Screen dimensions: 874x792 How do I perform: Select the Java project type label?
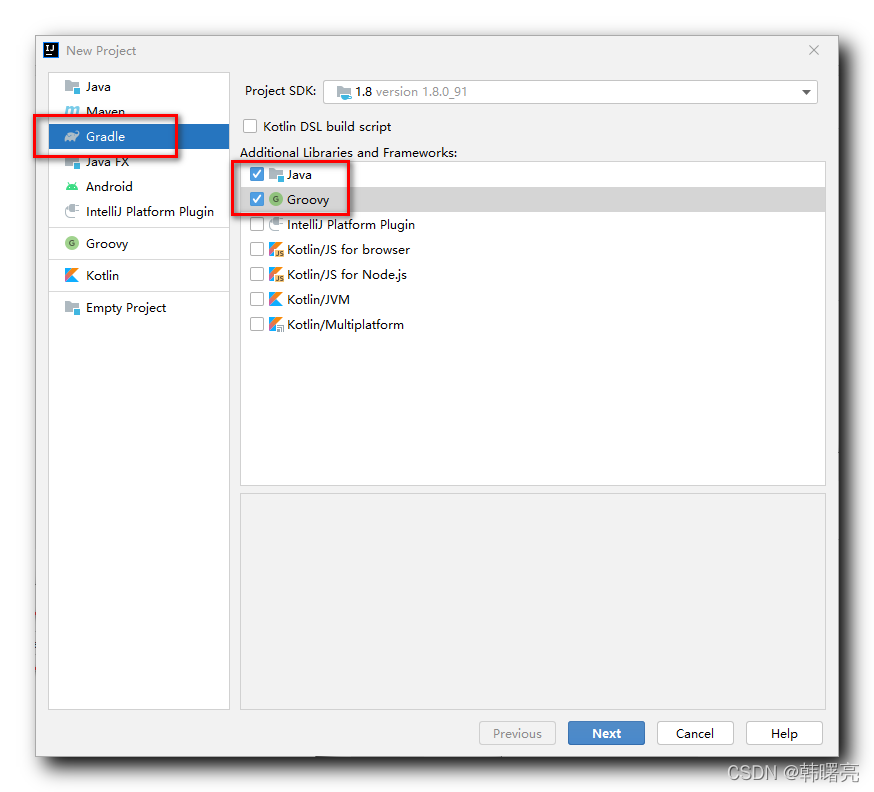pyautogui.click(x=98, y=87)
